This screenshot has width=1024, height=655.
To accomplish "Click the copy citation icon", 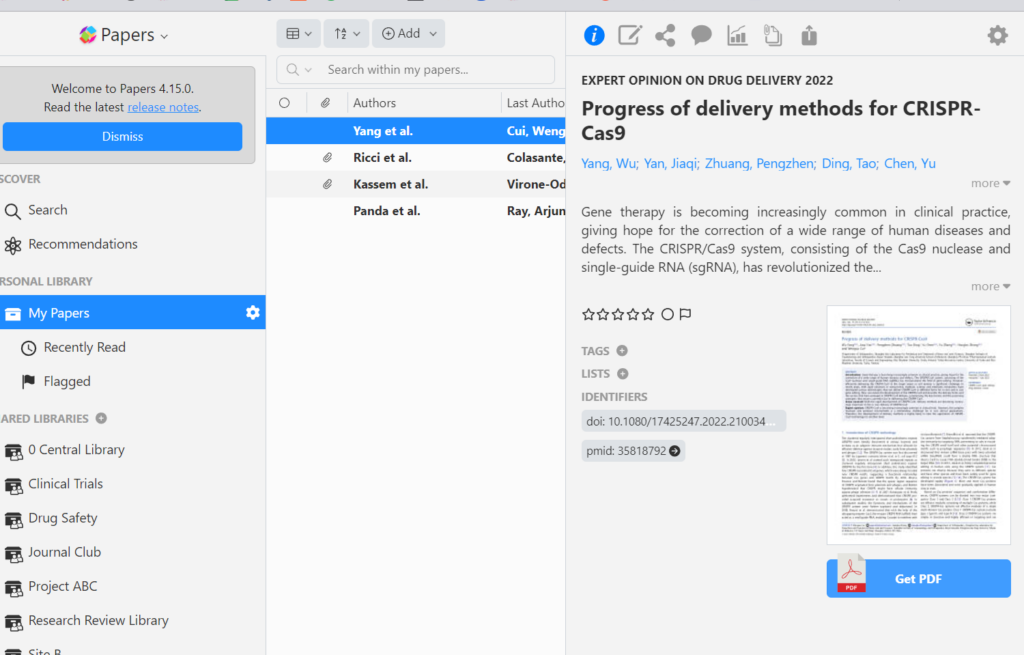I will (772, 36).
